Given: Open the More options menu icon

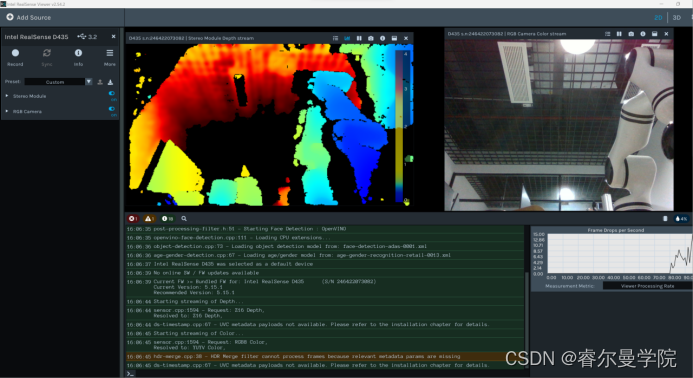Looking at the screenshot, I should [x=110, y=57].
